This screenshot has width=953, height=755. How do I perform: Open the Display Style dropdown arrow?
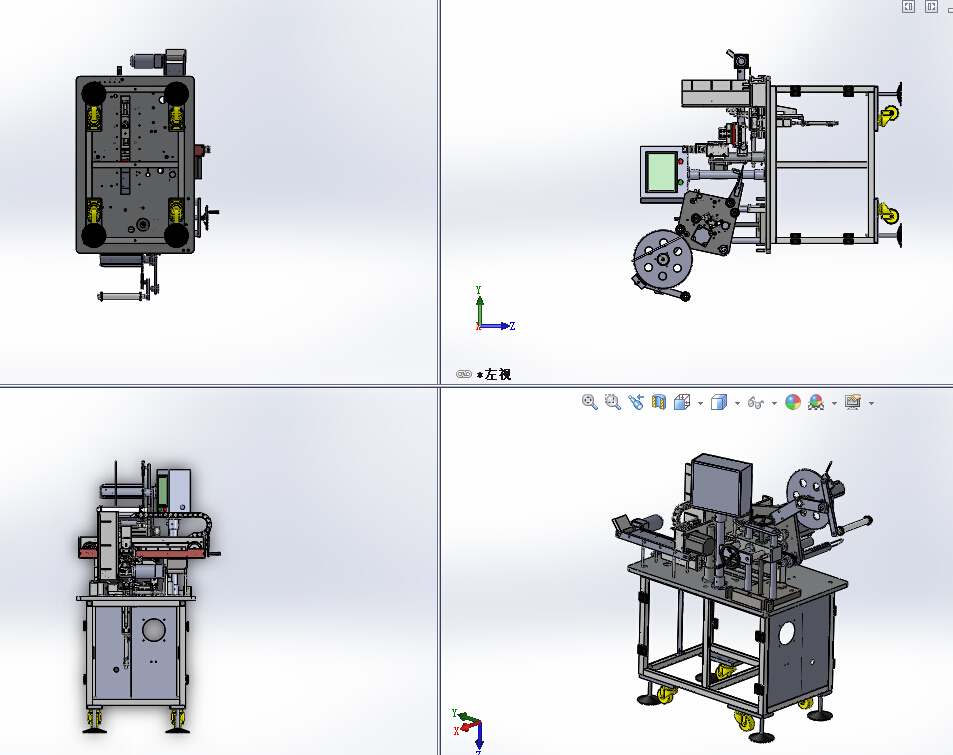tap(737, 404)
